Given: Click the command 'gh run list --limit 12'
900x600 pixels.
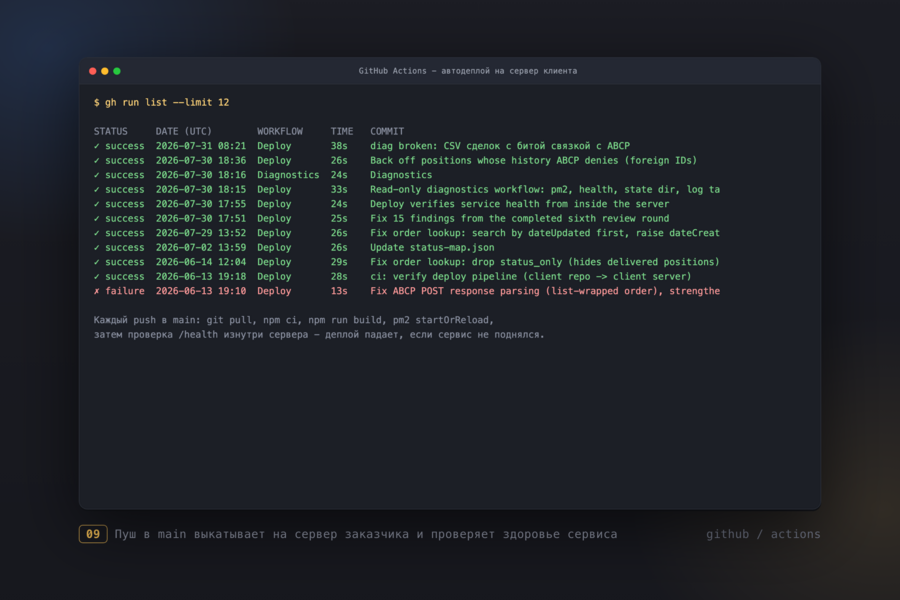Looking at the screenshot, I should (167, 102).
